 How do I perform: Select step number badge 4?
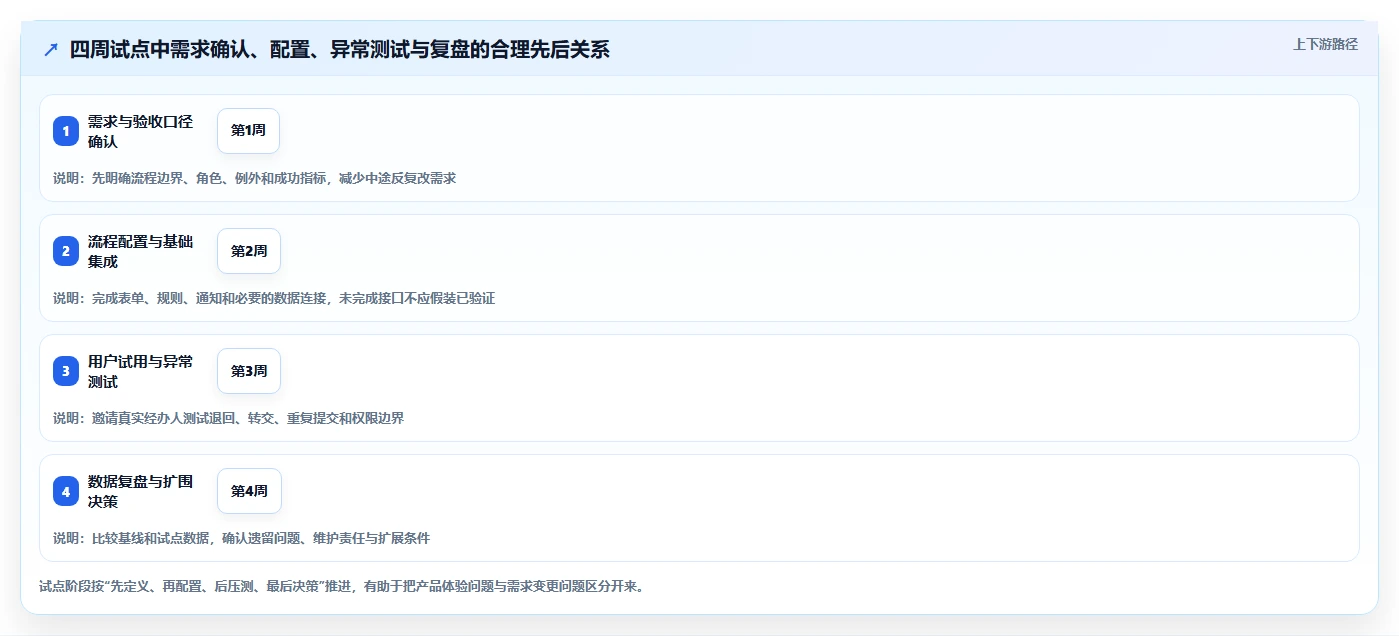pos(66,491)
